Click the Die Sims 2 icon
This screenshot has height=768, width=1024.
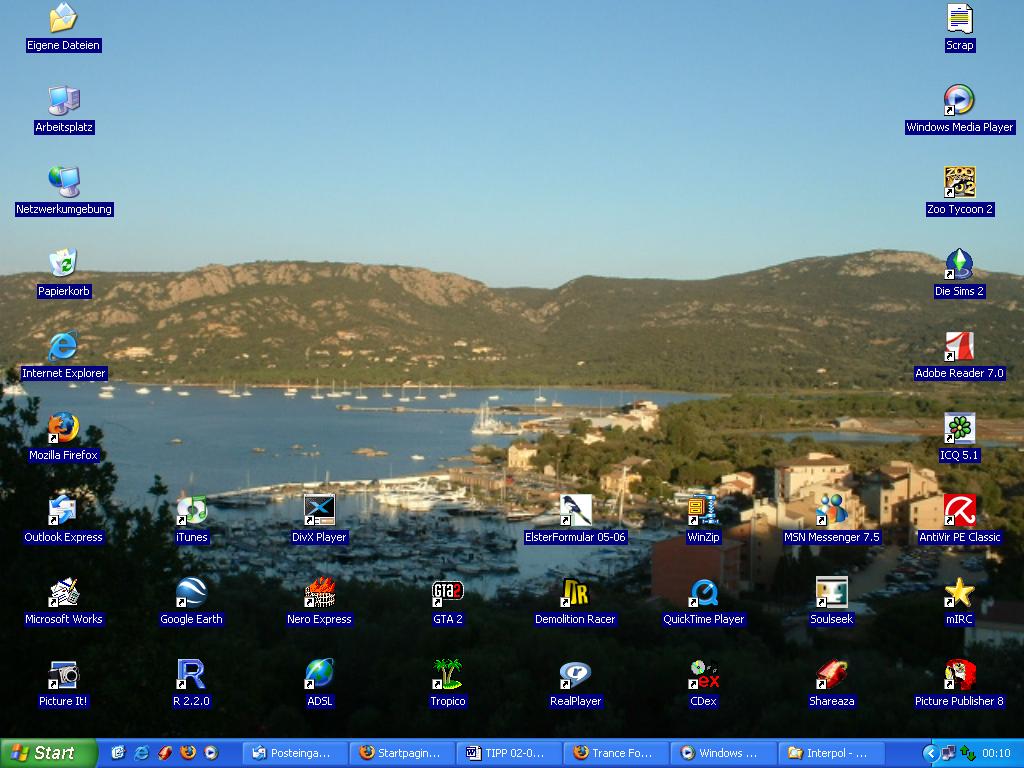(959, 264)
